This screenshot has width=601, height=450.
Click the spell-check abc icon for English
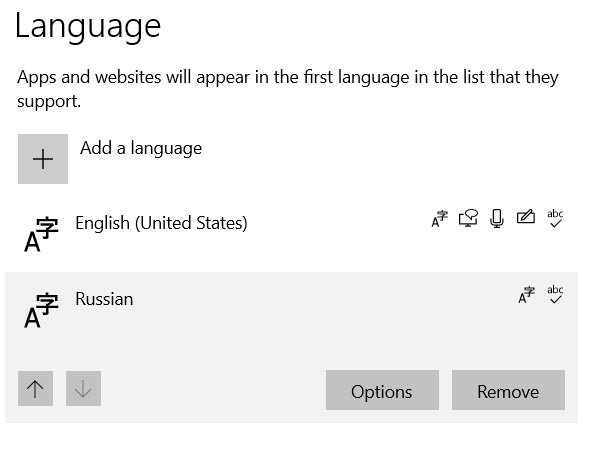tap(555, 218)
